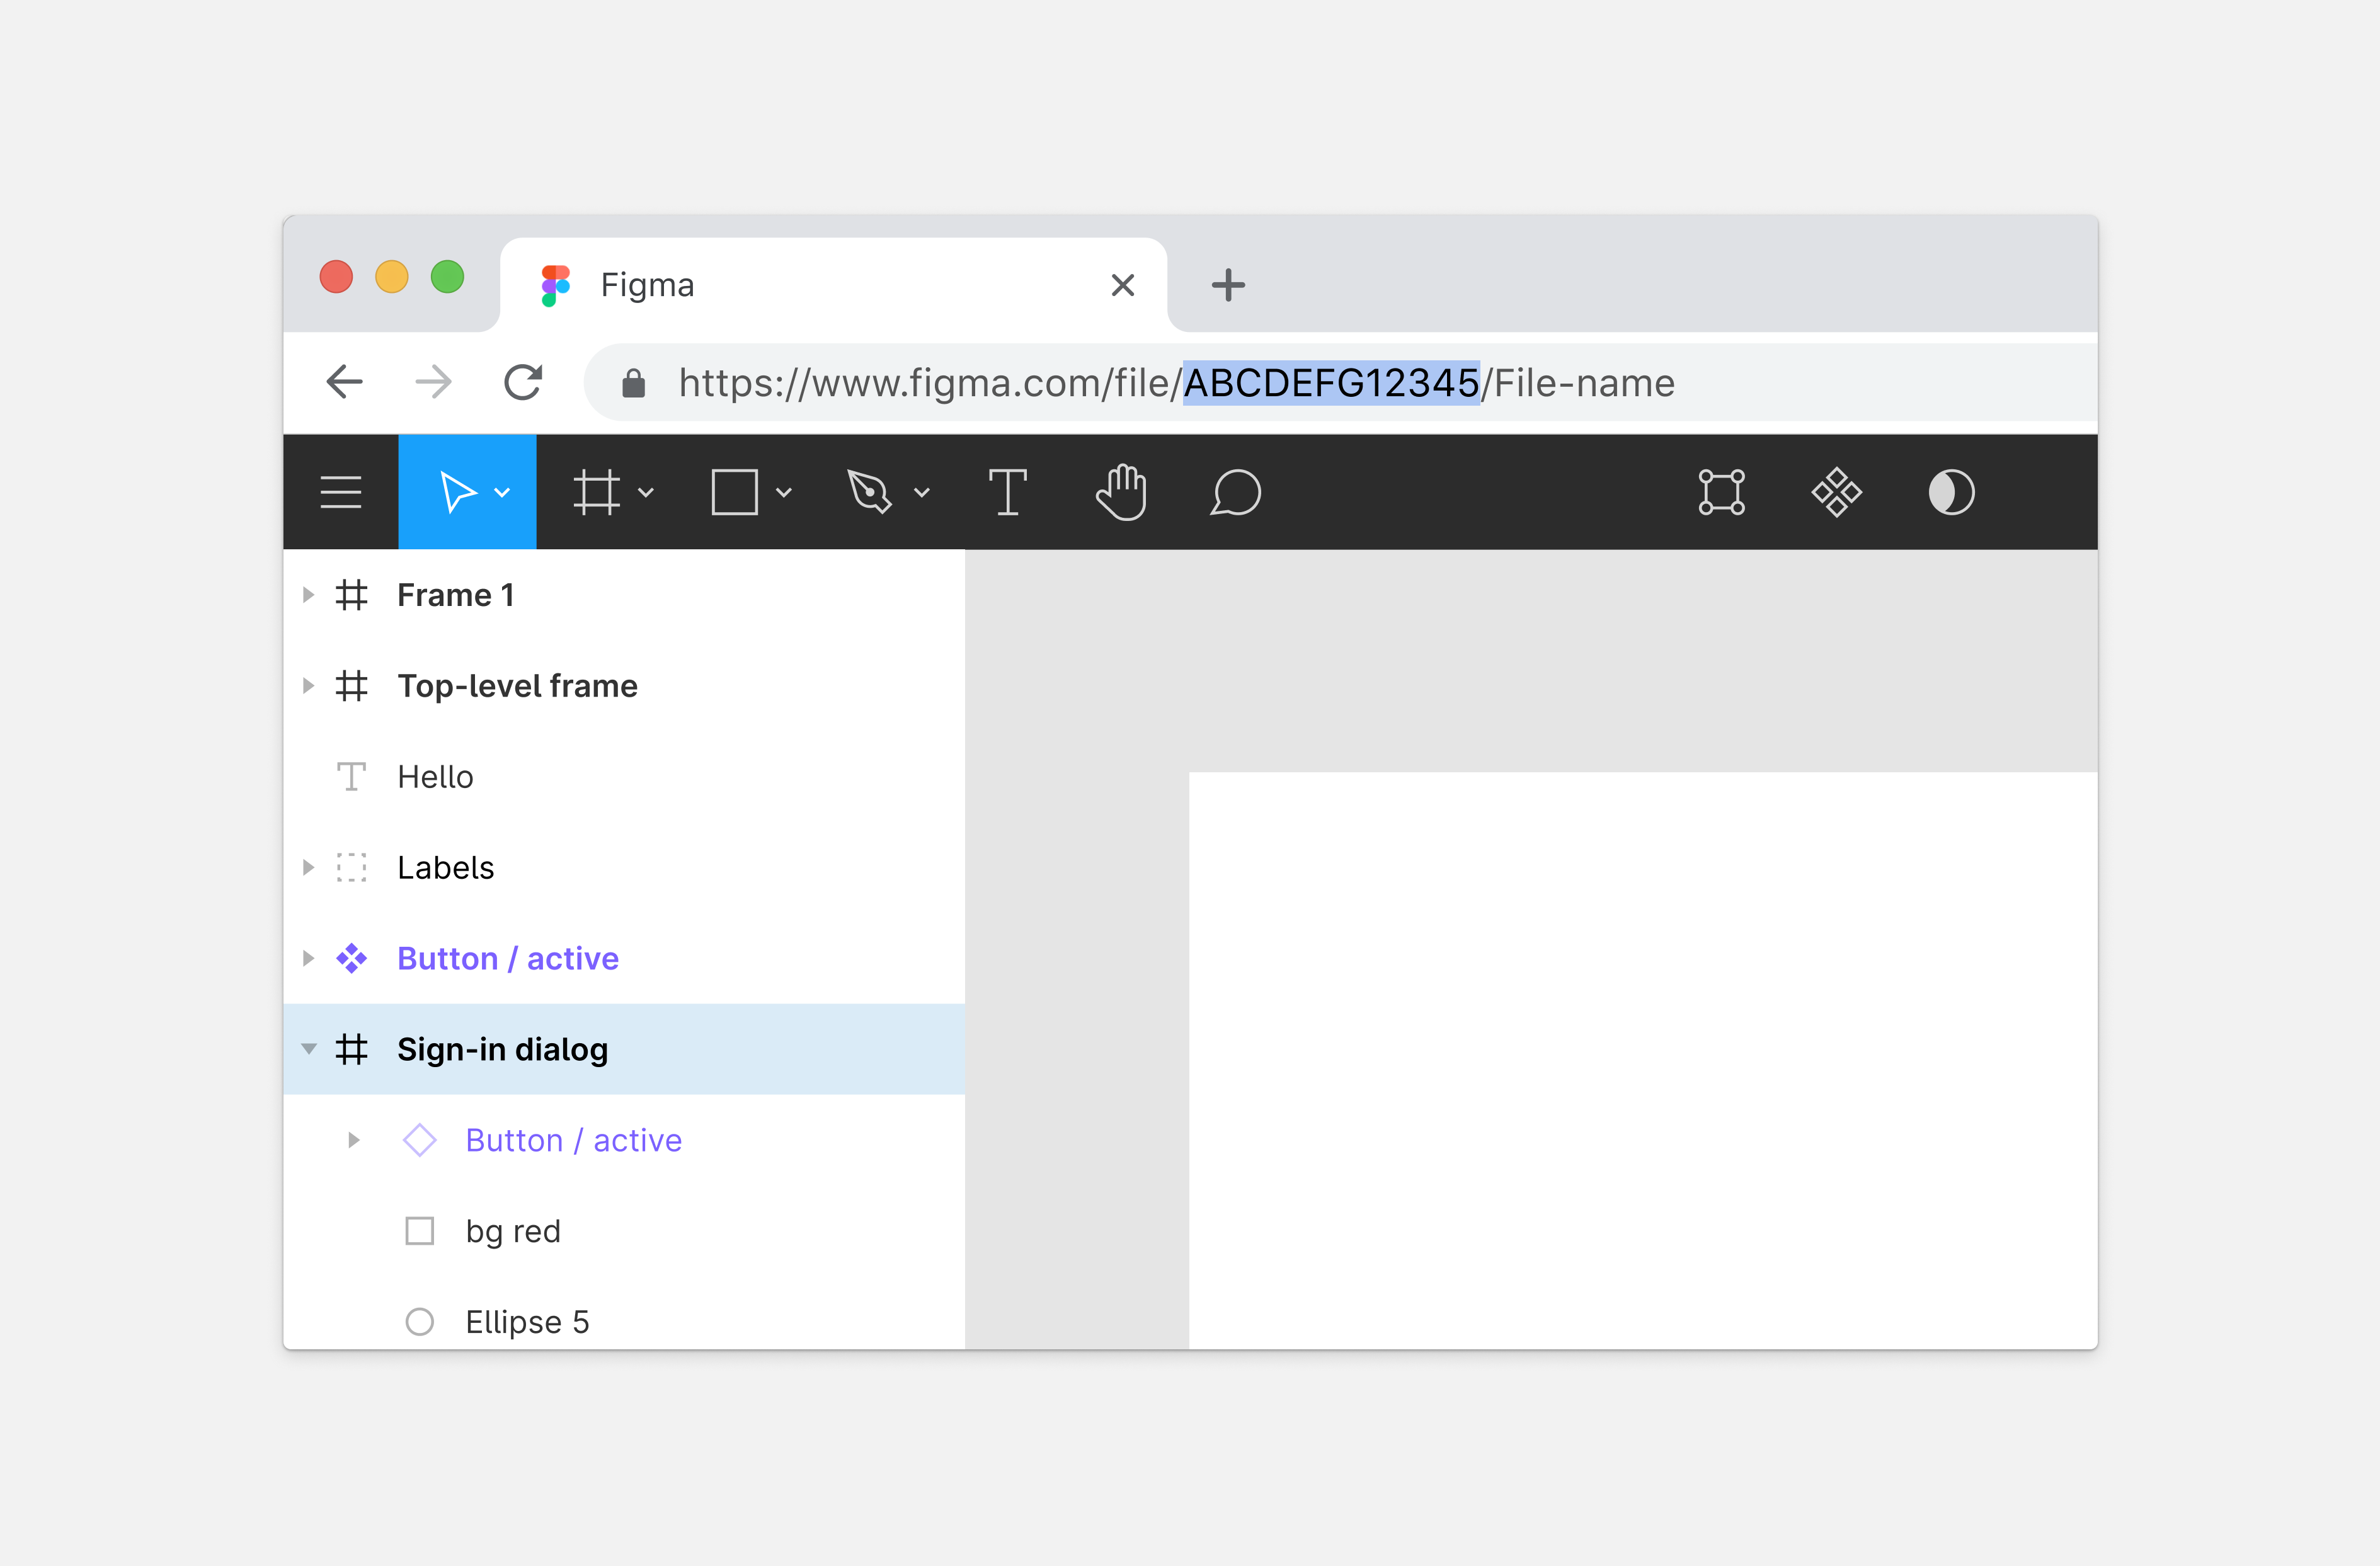Open a new browser tab
Screen dimensions: 2380x1566
coord(1228,285)
